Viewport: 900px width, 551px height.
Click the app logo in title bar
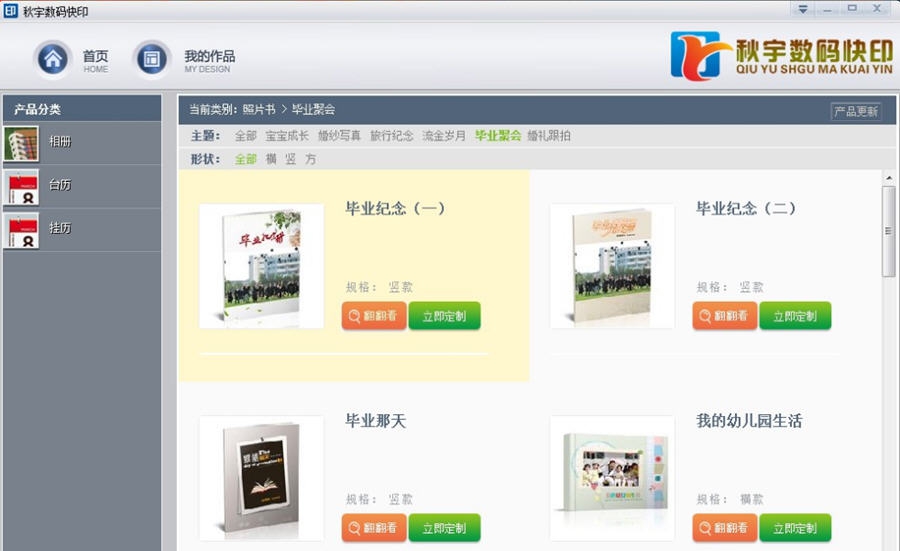click(x=10, y=10)
